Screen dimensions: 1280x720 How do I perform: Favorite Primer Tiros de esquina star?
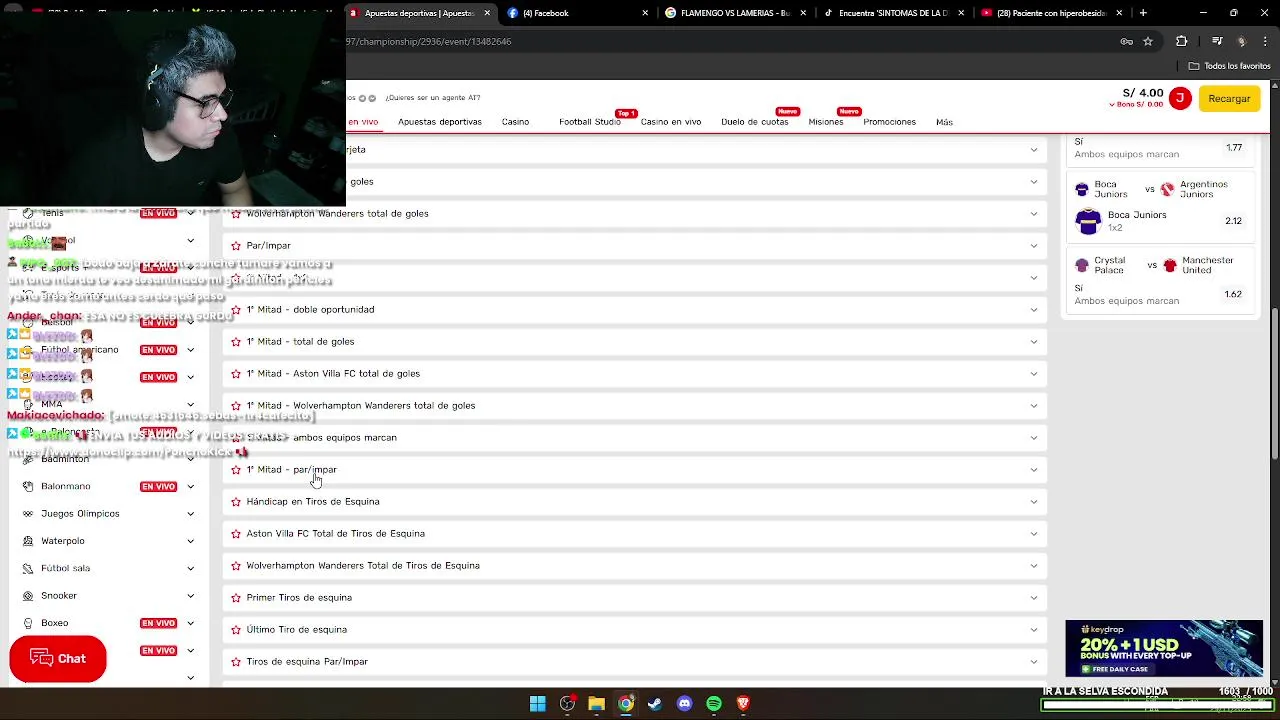pos(236,598)
